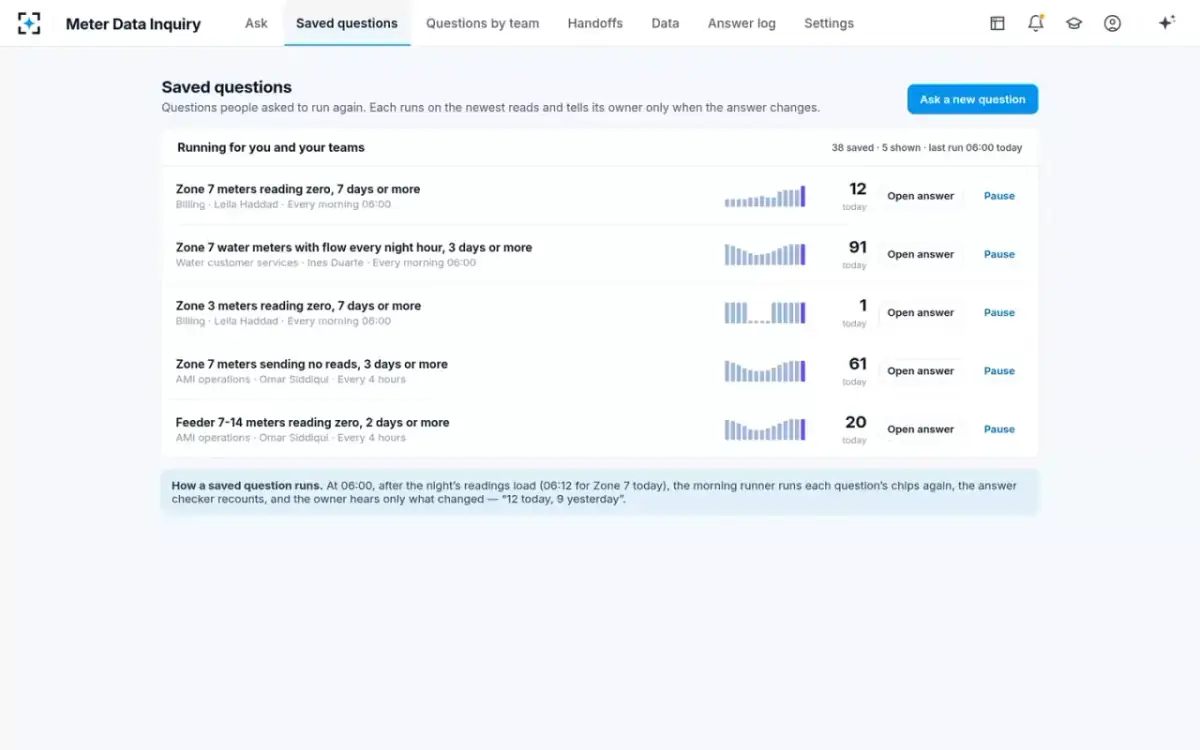
Task: Click title "Zone 7 meters sending no reads, 3 days or more"
Action: pos(312,364)
